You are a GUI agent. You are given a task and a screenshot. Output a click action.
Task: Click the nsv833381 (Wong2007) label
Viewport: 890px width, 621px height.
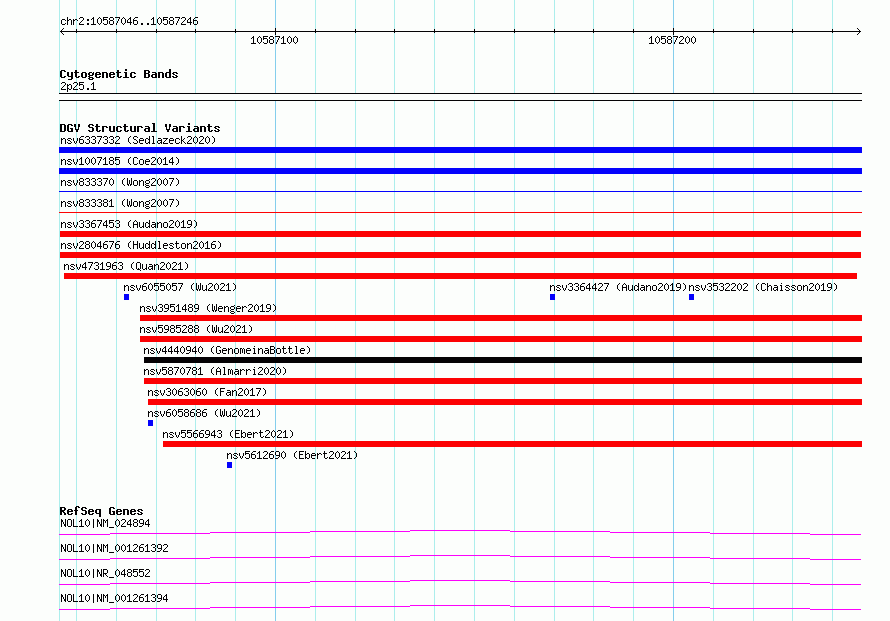(120, 203)
